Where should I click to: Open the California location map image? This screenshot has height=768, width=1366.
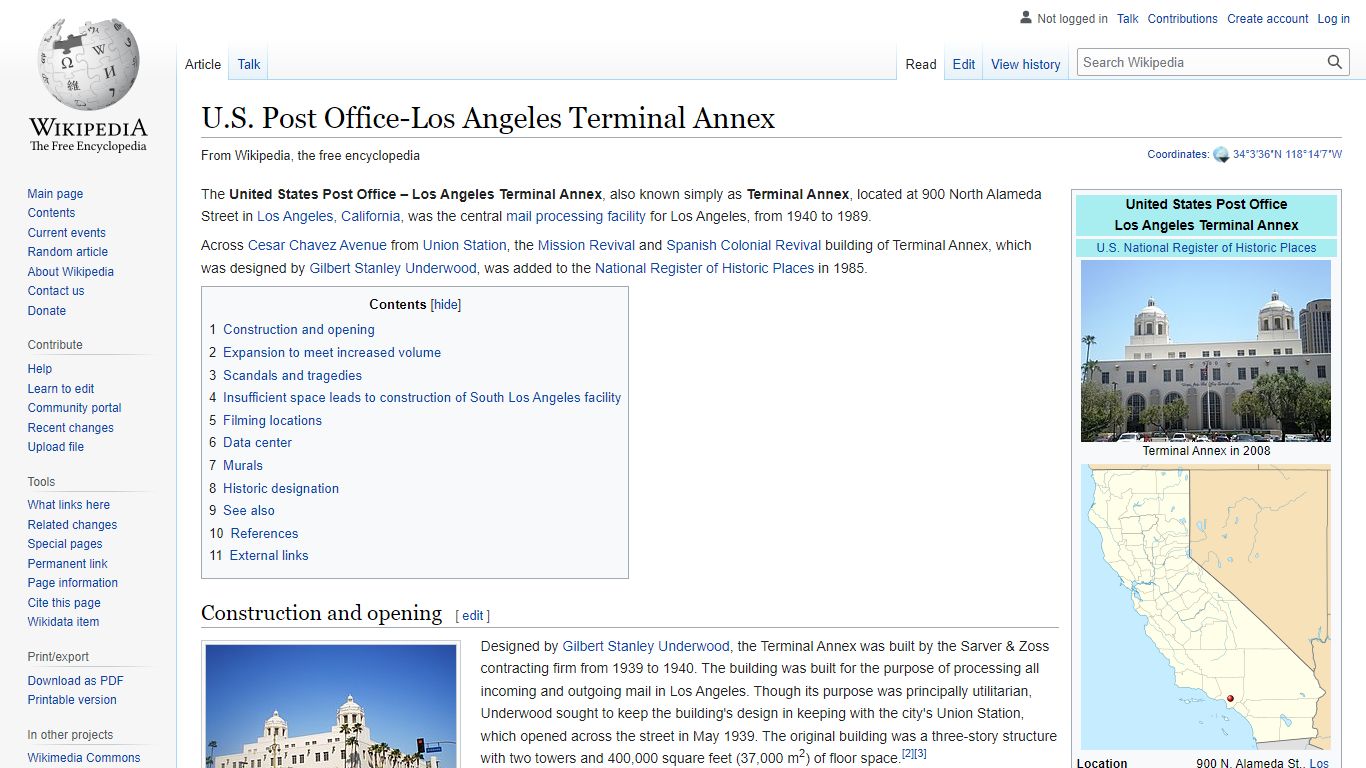tap(1206, 608)
